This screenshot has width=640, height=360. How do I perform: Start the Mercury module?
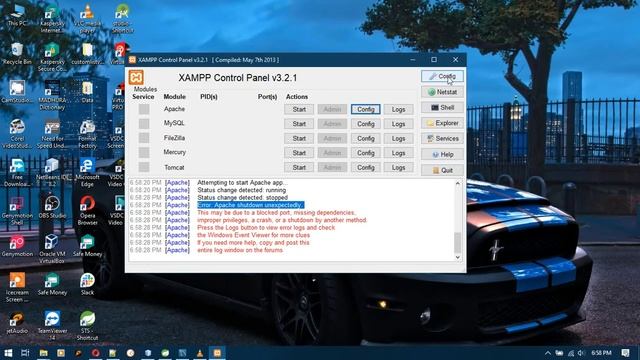point(299,153)
